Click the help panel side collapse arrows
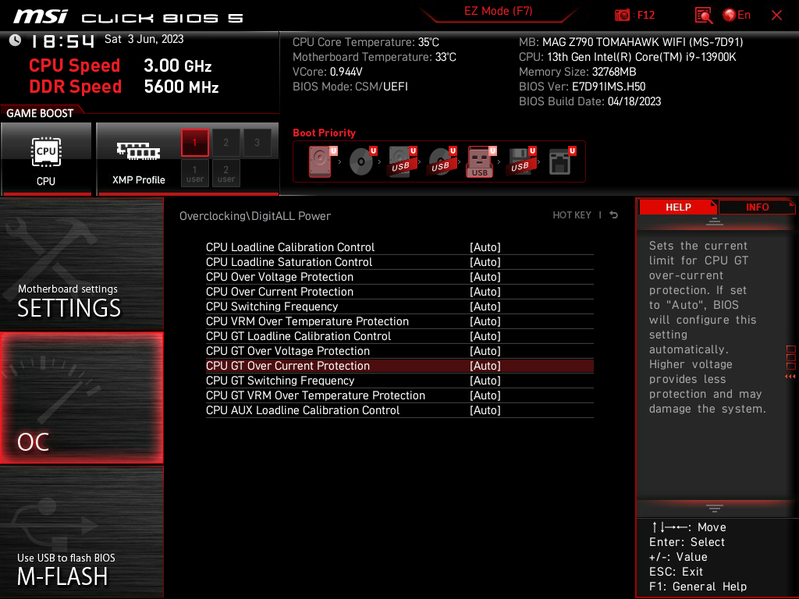Viewport: 799px width, 599px height. click(790, 376)
